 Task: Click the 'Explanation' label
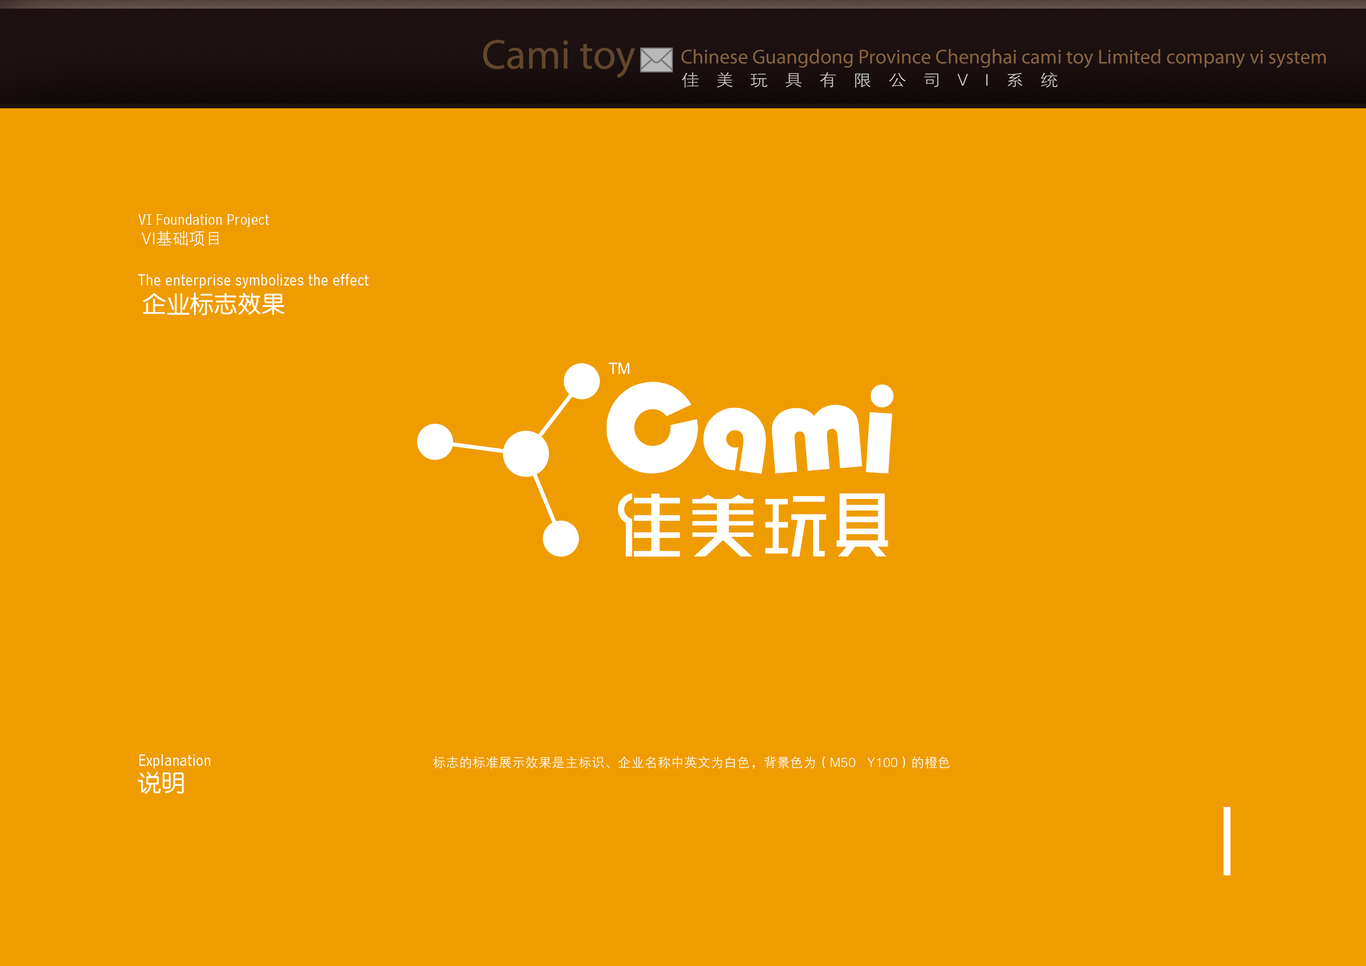[x=175, y=761]
